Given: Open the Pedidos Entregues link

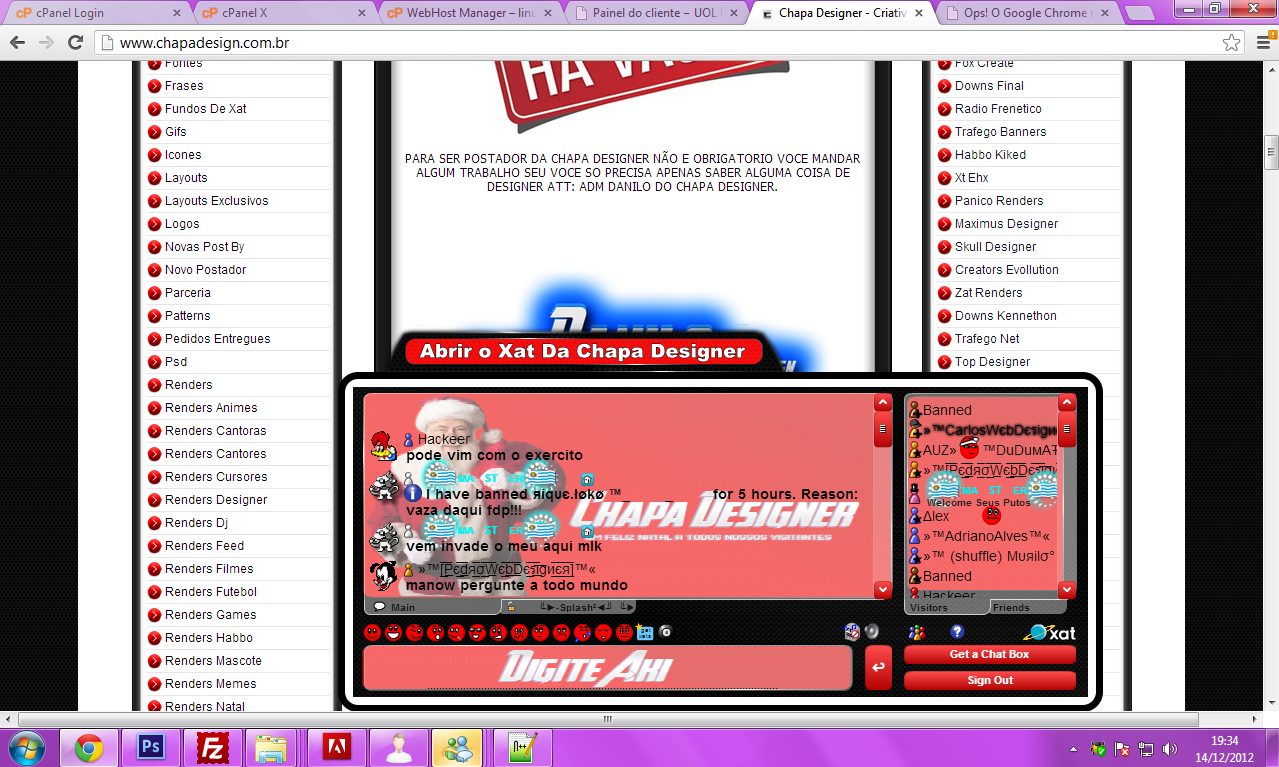Looking at the screenshot, I should pos(217,339).
